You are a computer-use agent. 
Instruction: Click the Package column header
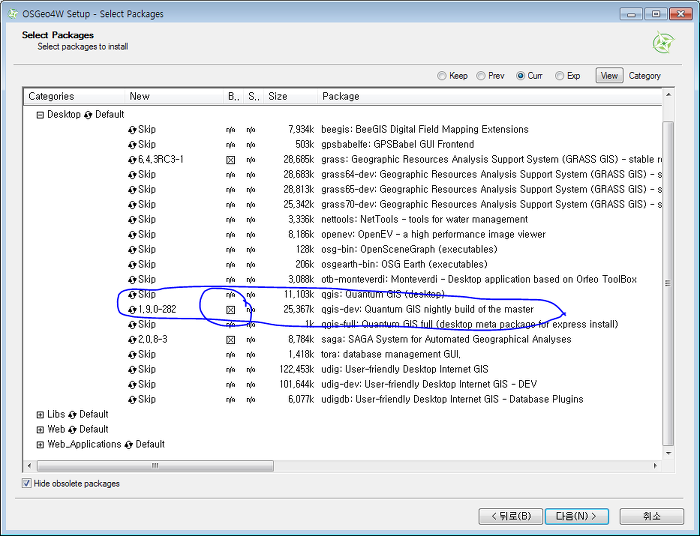(x=490, y=96)
